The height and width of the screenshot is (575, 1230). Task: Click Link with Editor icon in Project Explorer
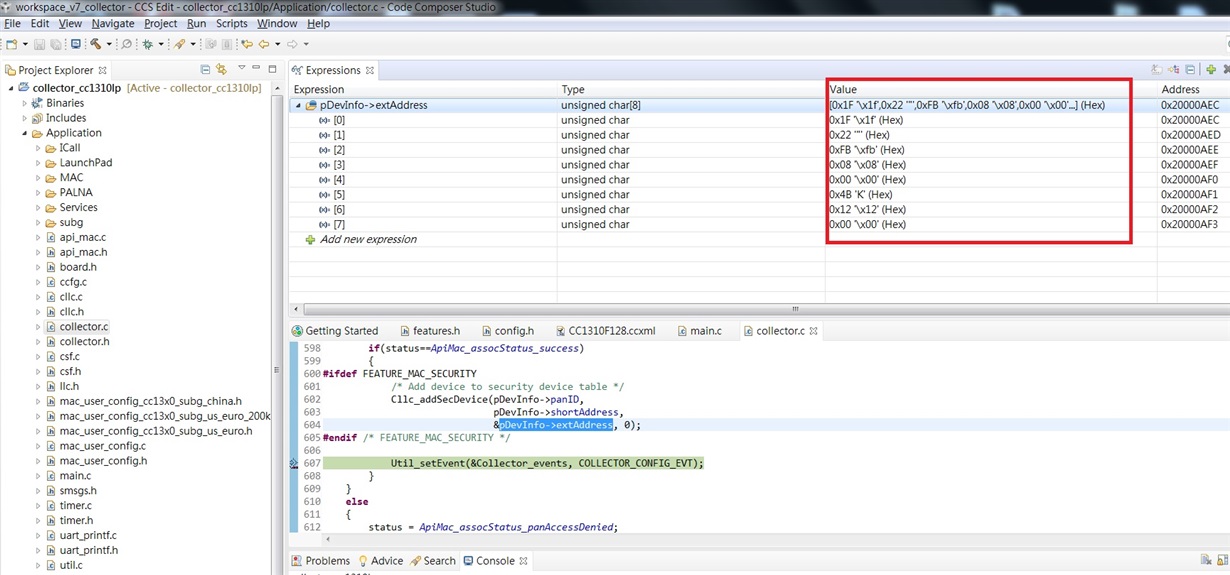tap(221, 70)
